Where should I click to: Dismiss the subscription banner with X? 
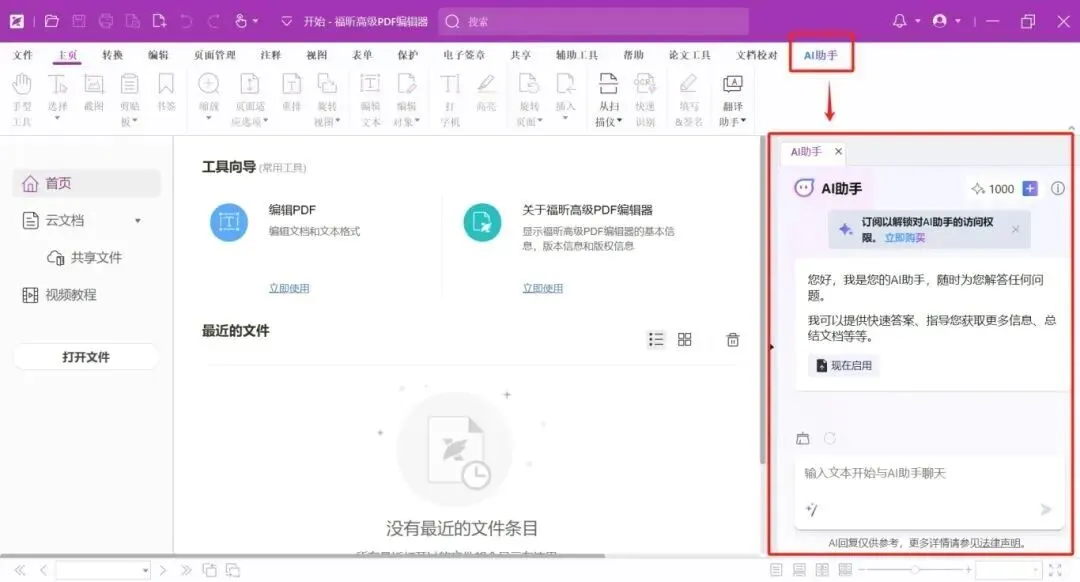(x=1015, y=229)
